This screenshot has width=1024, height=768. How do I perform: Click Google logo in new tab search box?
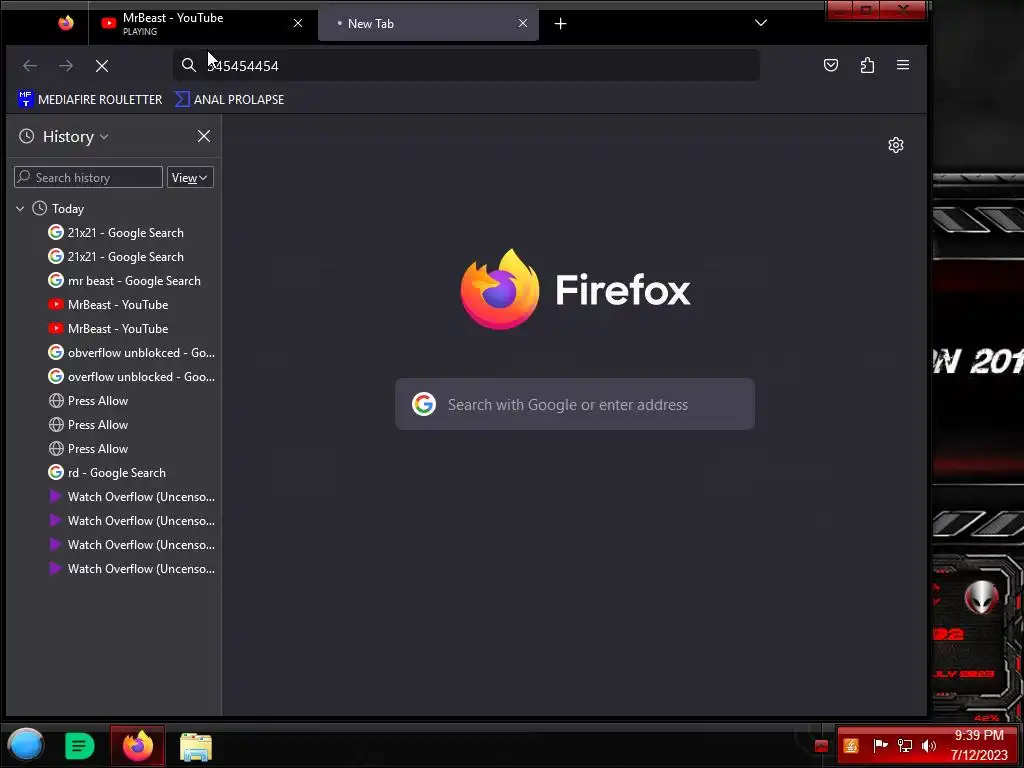pyautogui.click(x=424, y=404)
